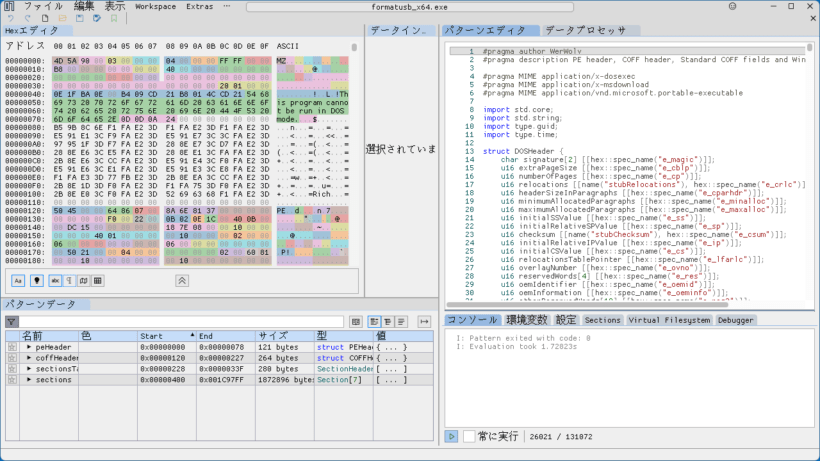Screen dimensions: 820x461
Task: Toggle the highlight lightbulb button
Action: [x=37, y=281]
